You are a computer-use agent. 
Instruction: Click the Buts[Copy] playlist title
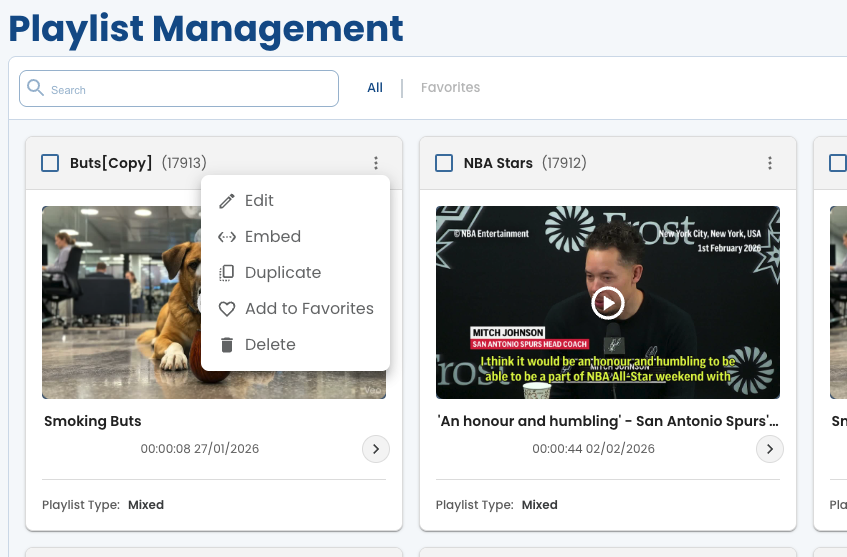(x=111, y=163)
